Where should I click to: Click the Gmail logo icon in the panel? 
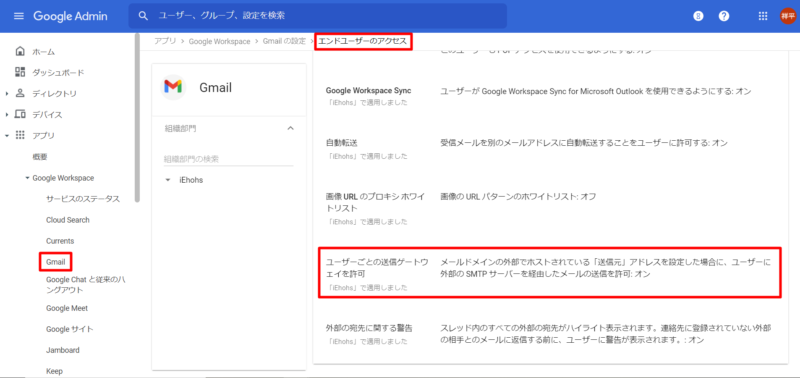pyautogui.click(x=172, y=88)
